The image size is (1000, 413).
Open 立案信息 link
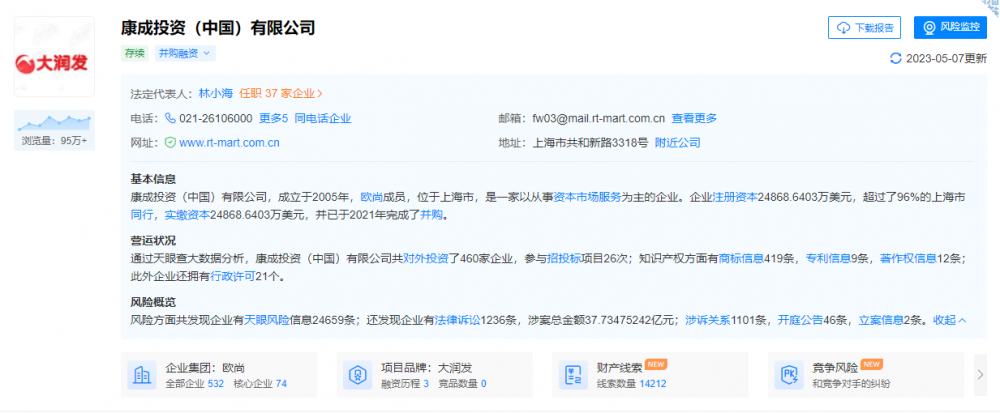[x=881, y=320]
